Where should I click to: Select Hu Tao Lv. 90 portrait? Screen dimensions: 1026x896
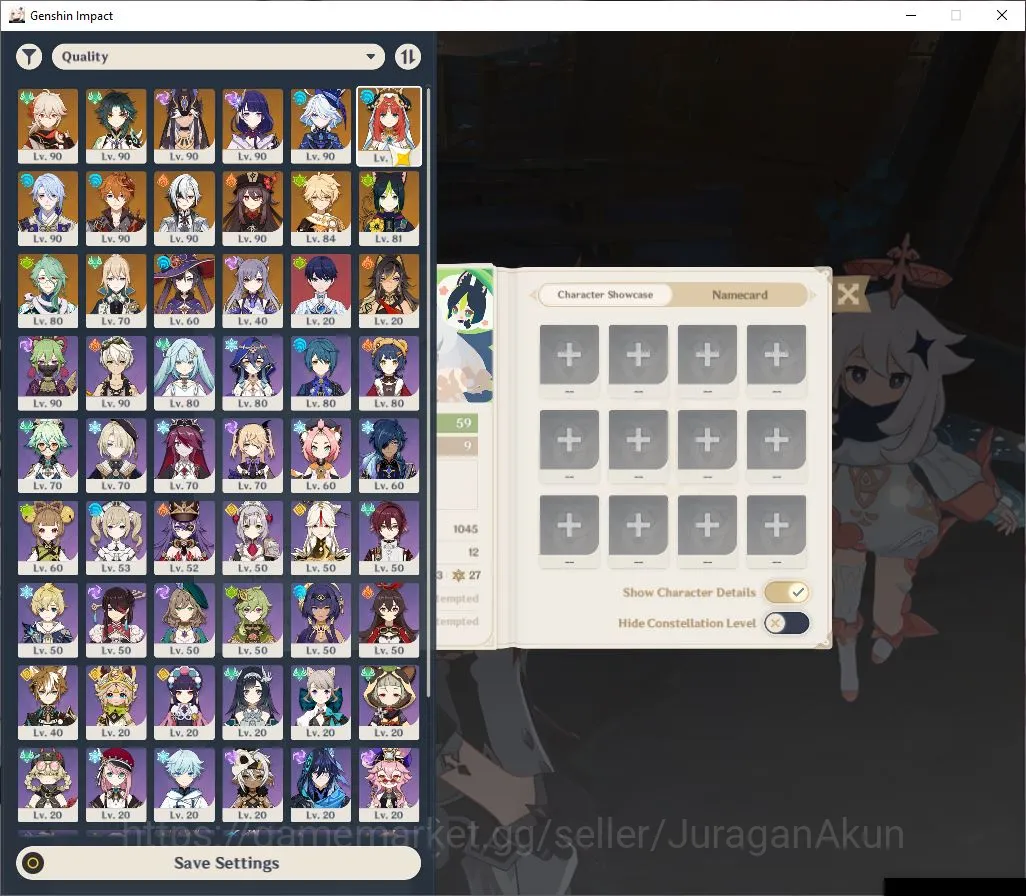(x=253, y=208)
